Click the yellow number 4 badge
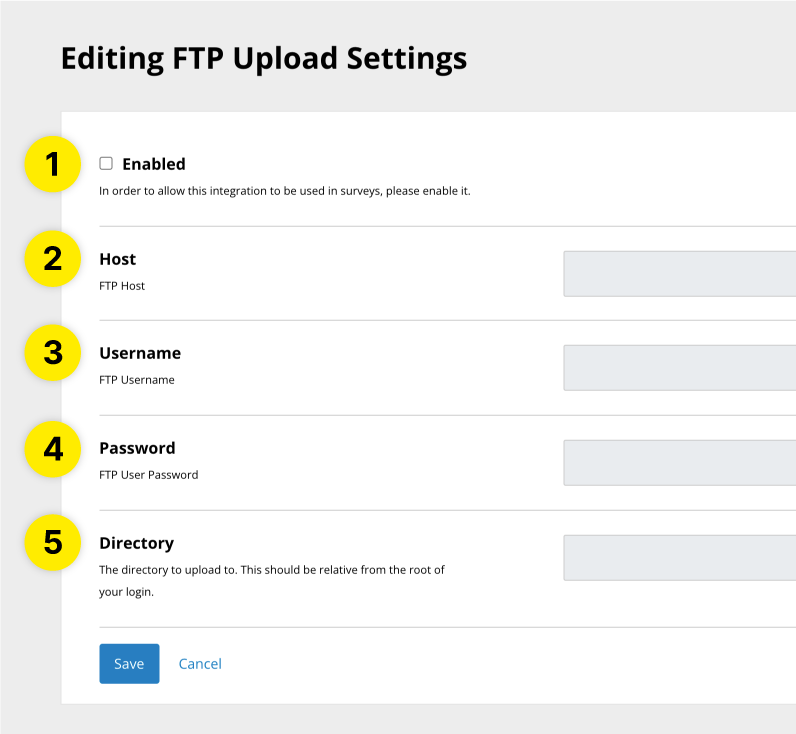This screenshot has width=796, height=734. [52, 448]
